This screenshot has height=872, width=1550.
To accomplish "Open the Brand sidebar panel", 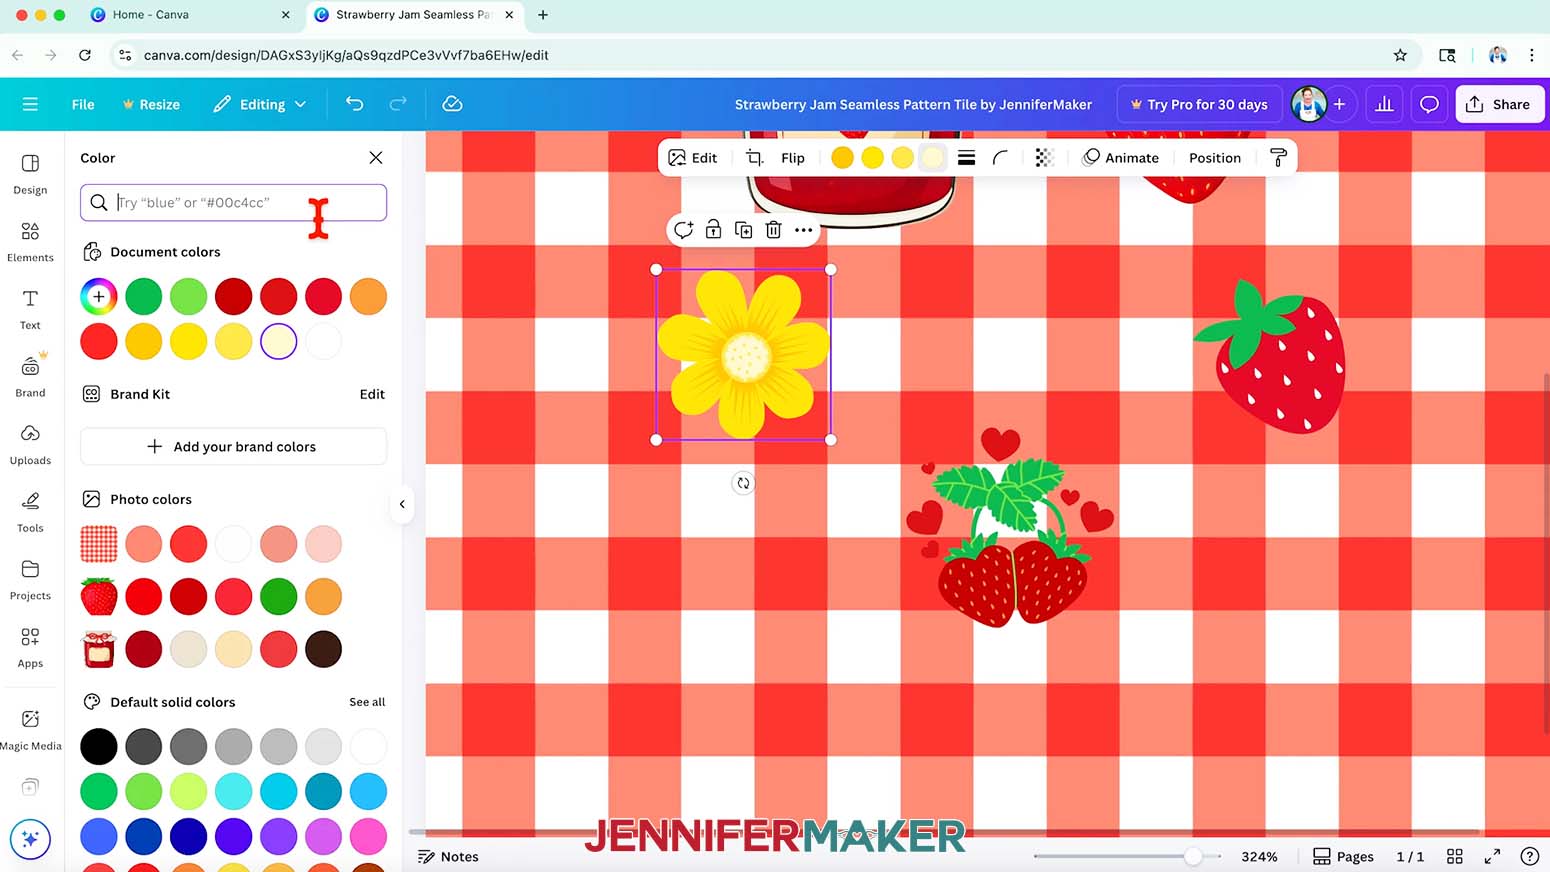I will click(x=30, y=377).
